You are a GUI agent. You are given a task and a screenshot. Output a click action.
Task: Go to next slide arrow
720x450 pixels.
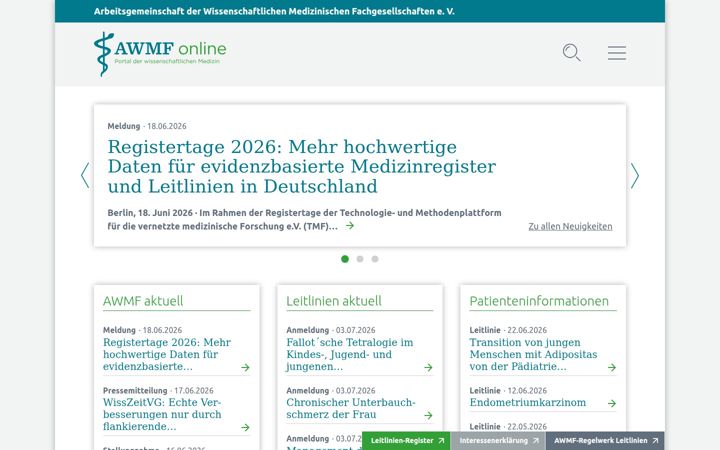click(635, 175)
